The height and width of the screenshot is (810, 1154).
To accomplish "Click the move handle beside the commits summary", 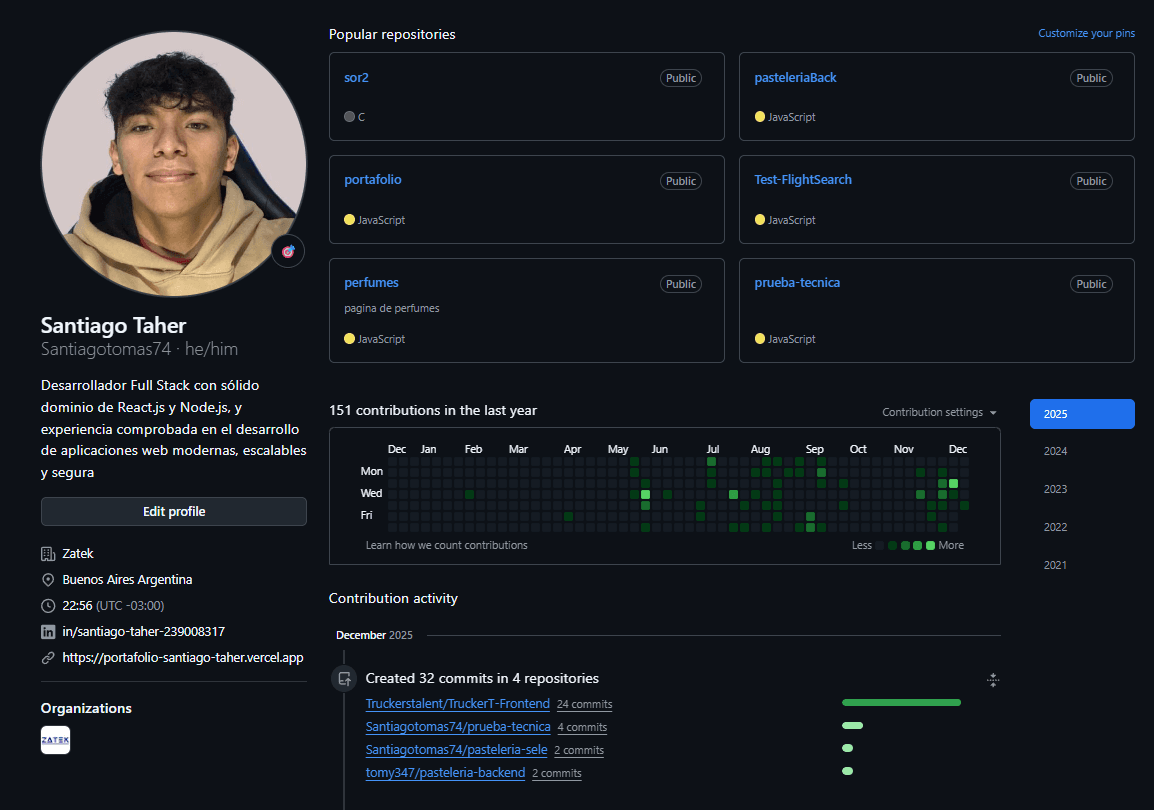I will tap(992, 679).
